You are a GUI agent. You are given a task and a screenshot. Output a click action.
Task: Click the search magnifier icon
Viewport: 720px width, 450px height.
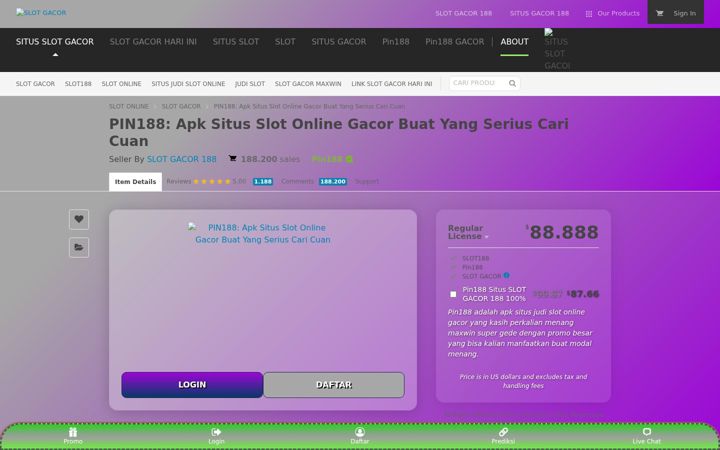click(512, 83)
